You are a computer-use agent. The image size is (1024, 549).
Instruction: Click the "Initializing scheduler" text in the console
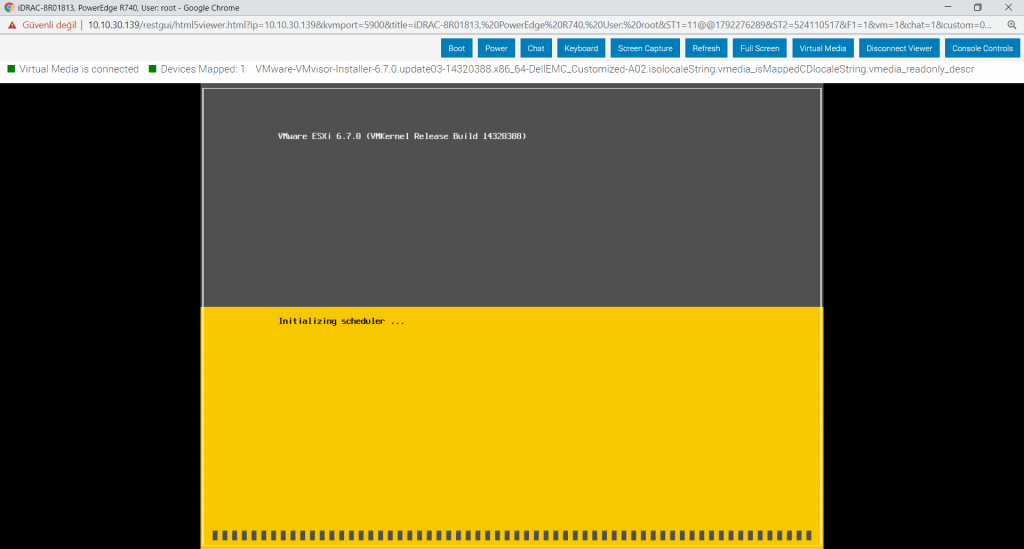[341, 321]
